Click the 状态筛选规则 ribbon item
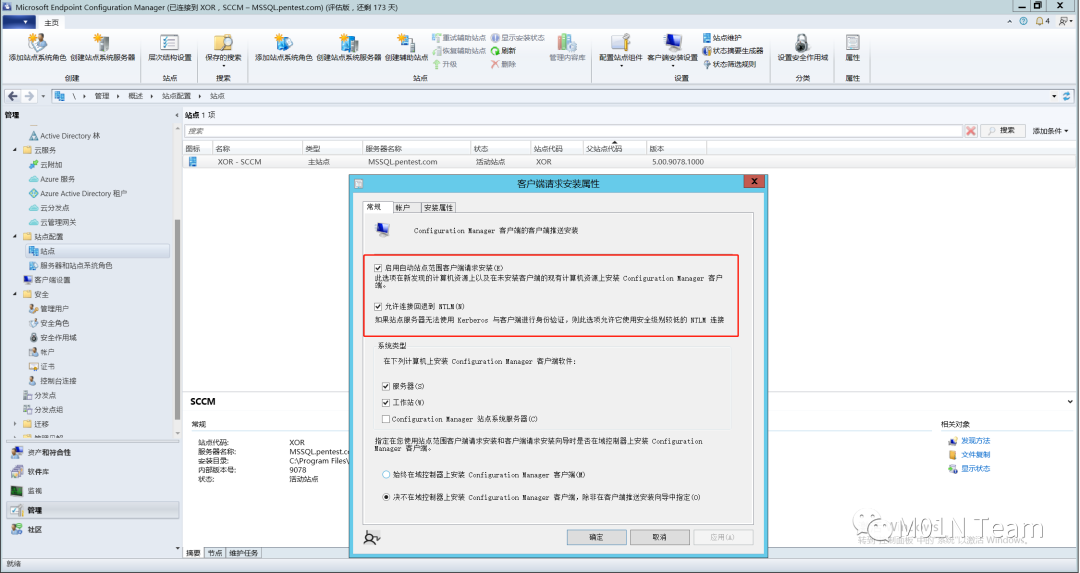Screen dimensions: 1080x573 [729, 64]
